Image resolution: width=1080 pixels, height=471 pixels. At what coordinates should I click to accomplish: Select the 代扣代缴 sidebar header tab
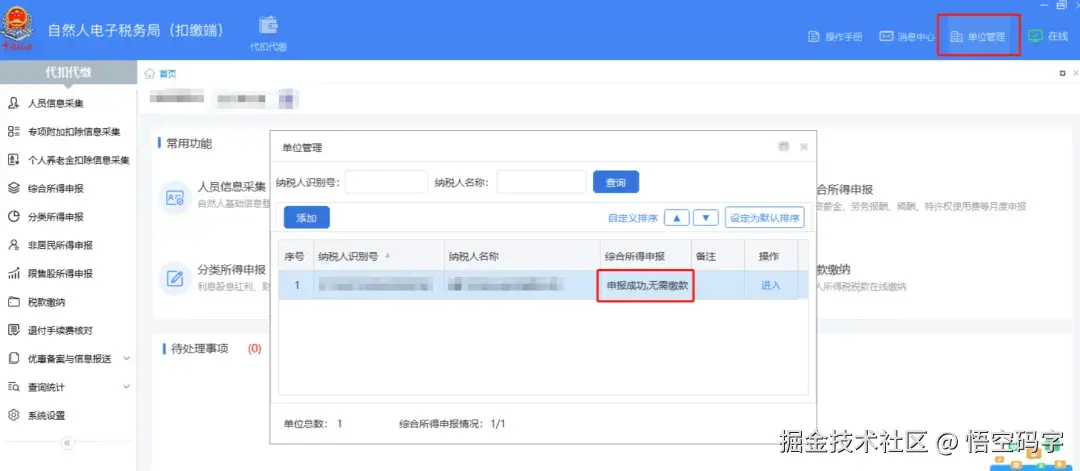(68, 72)
